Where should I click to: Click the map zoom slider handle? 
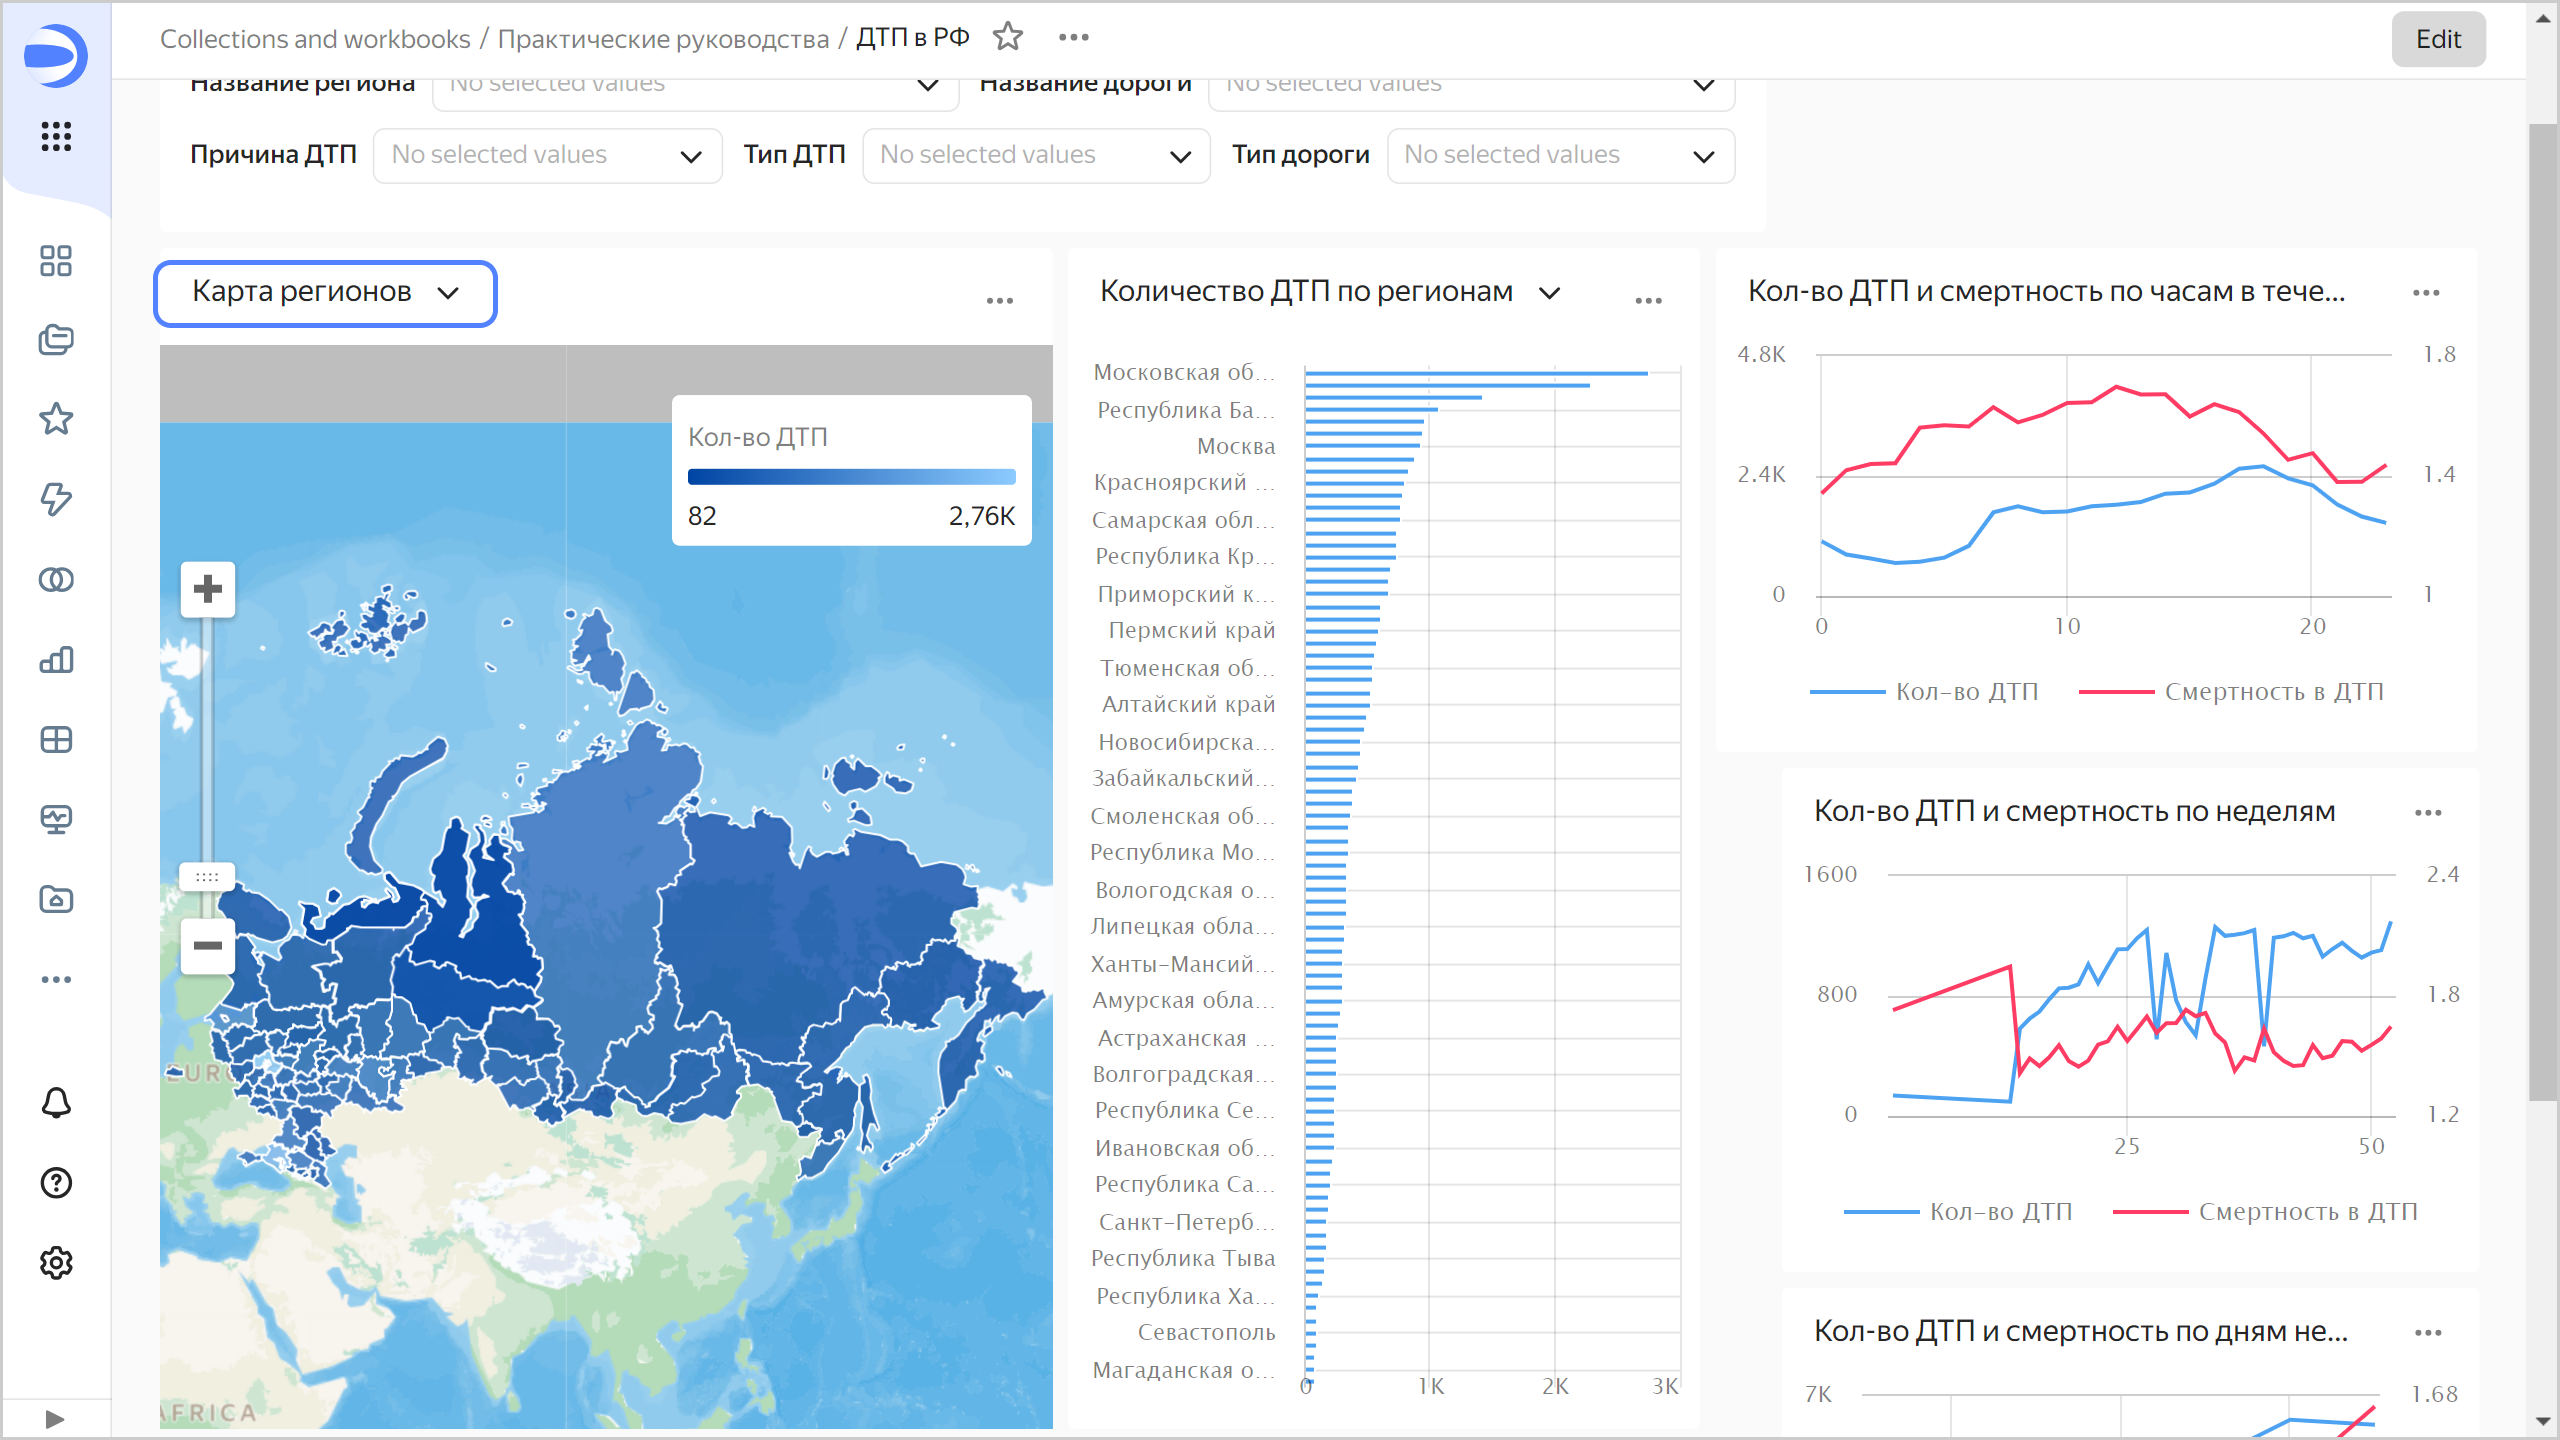pos(207,877)
